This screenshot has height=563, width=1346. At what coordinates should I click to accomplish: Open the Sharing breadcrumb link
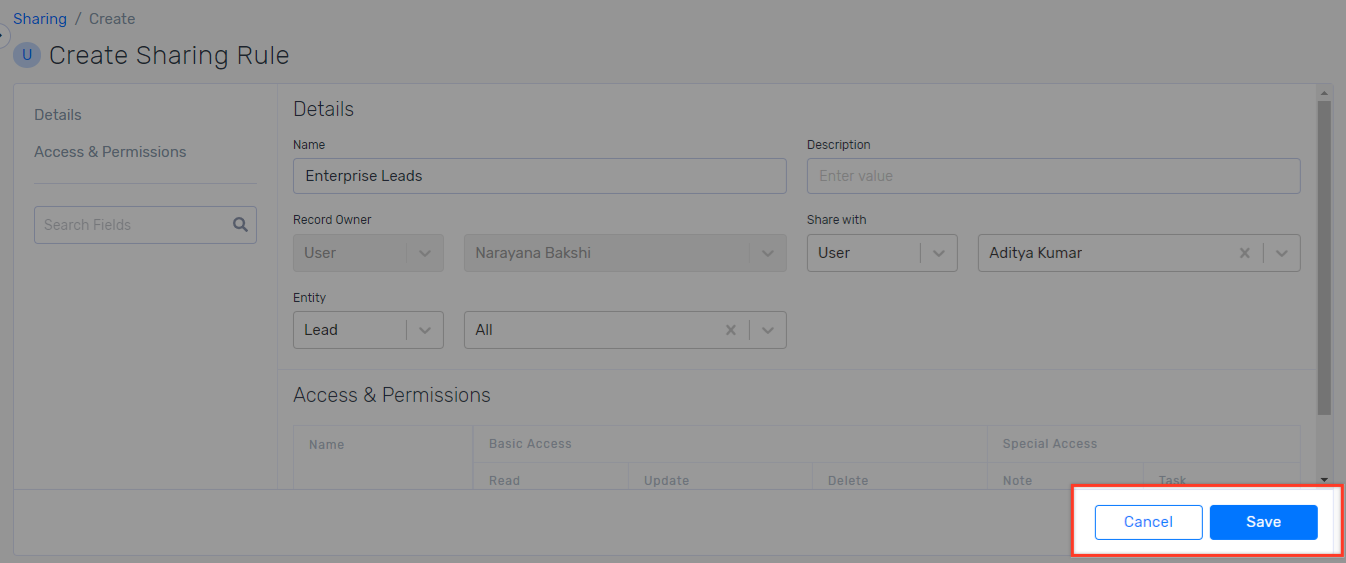40,19
